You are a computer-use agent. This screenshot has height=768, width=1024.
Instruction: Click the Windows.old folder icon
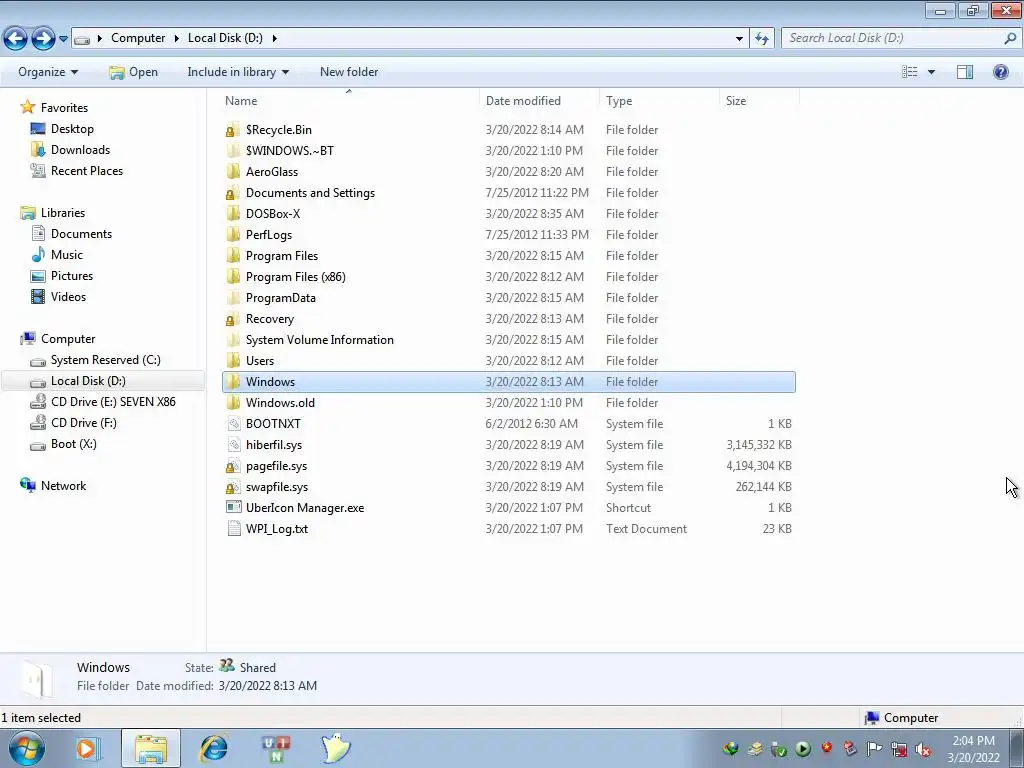pos(232,403)
